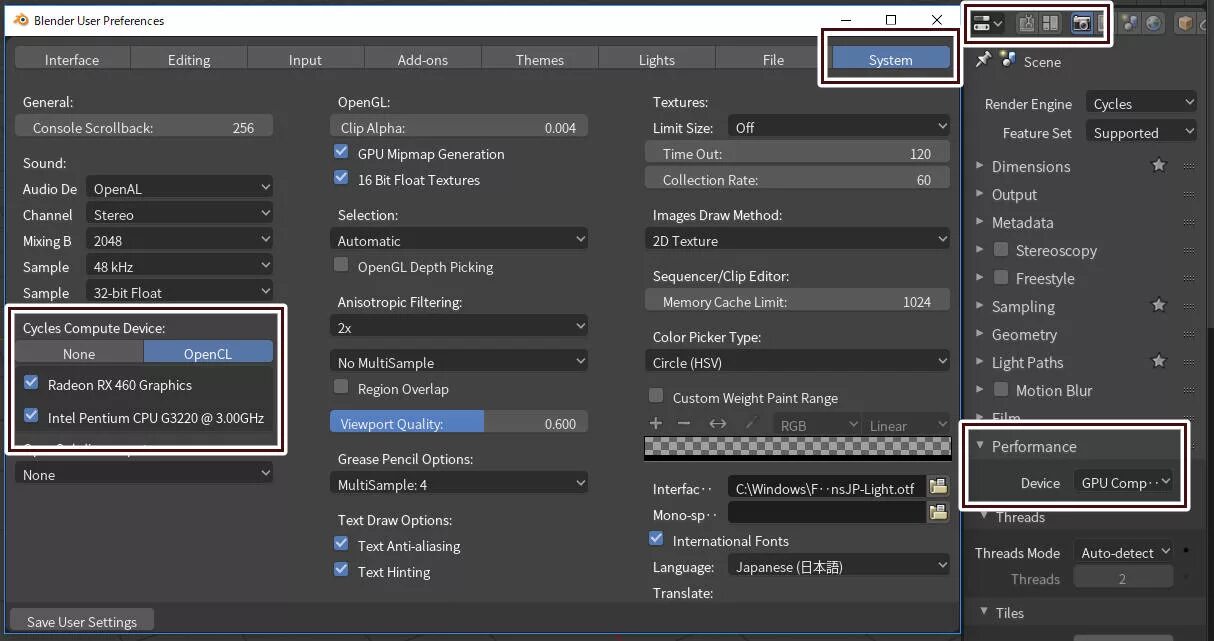The height and width of the screenshot is (641, 1214).
Task: Edit the Console Scrollback value field
Action: (144, 127)
